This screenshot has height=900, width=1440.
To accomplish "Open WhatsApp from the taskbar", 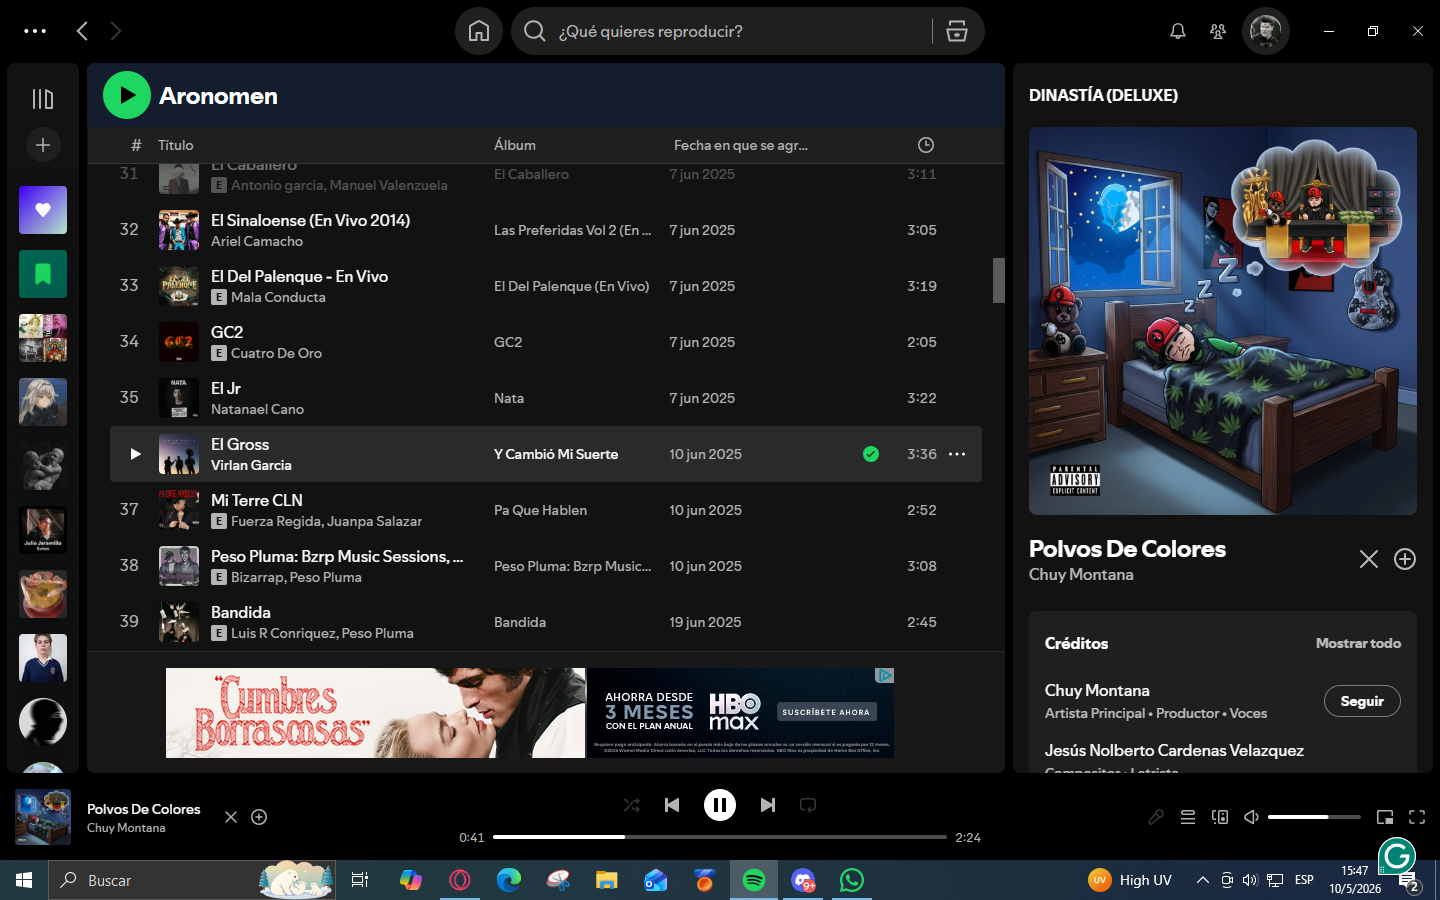I will click(x=852, y=880).
